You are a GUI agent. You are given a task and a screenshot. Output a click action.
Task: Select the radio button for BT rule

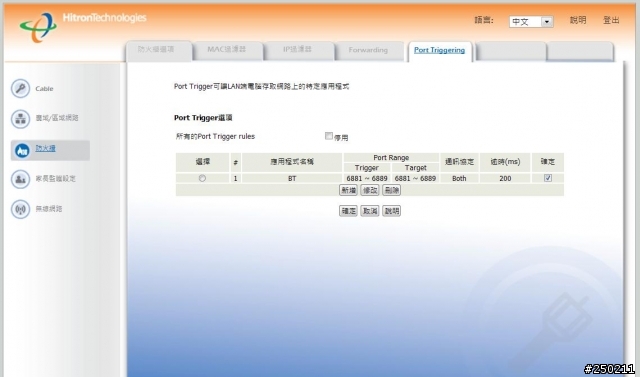[202, 178]
